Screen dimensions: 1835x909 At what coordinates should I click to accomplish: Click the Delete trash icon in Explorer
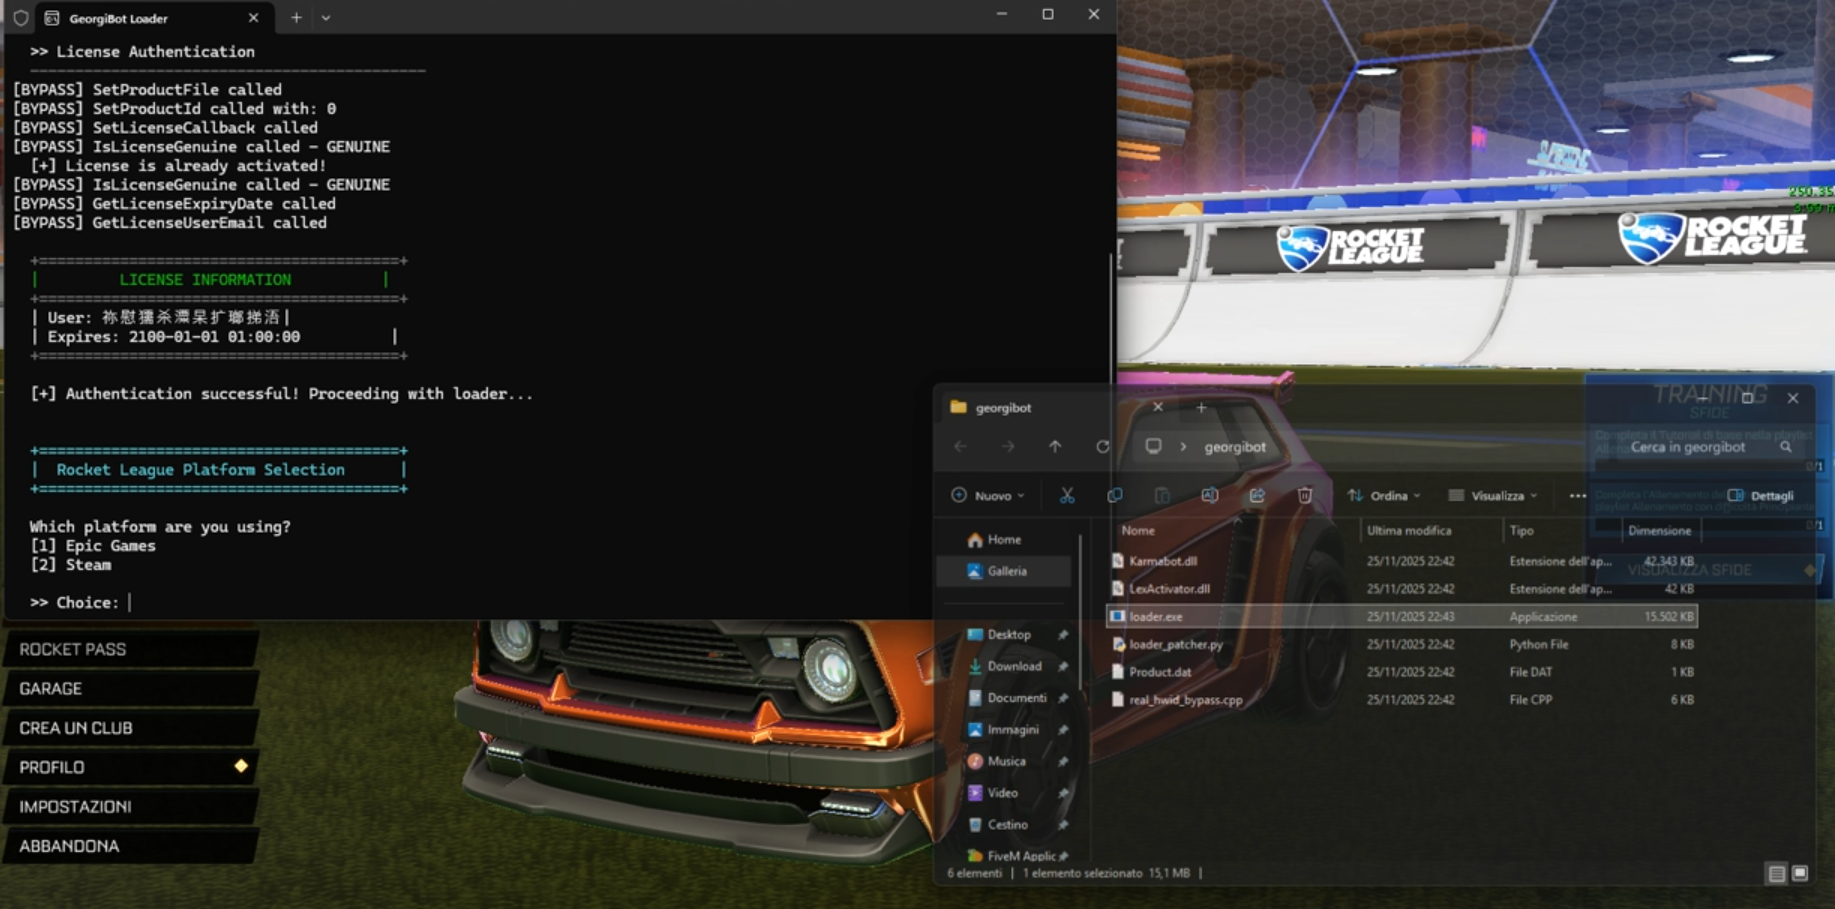coord(1305,496)
